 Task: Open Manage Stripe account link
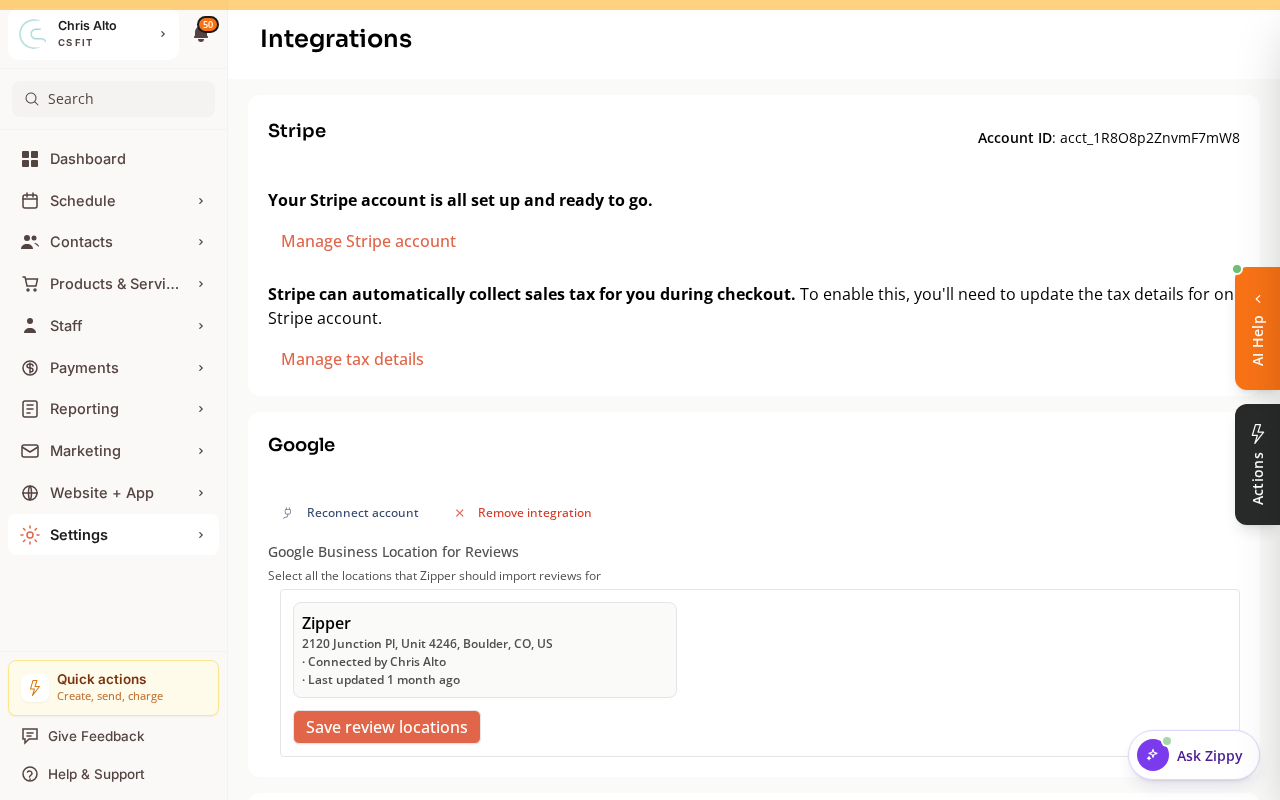click(x=368, y=241)
